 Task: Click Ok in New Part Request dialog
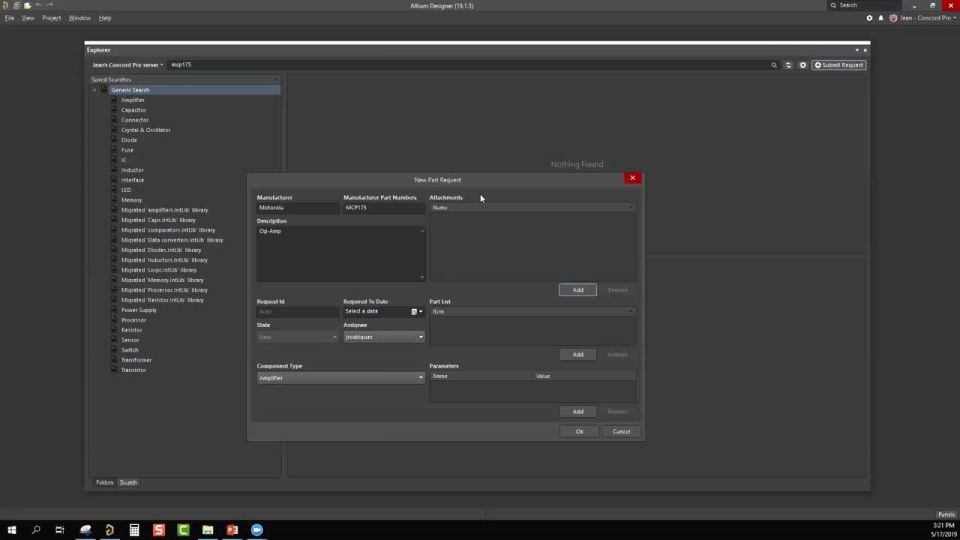(579, 432)
